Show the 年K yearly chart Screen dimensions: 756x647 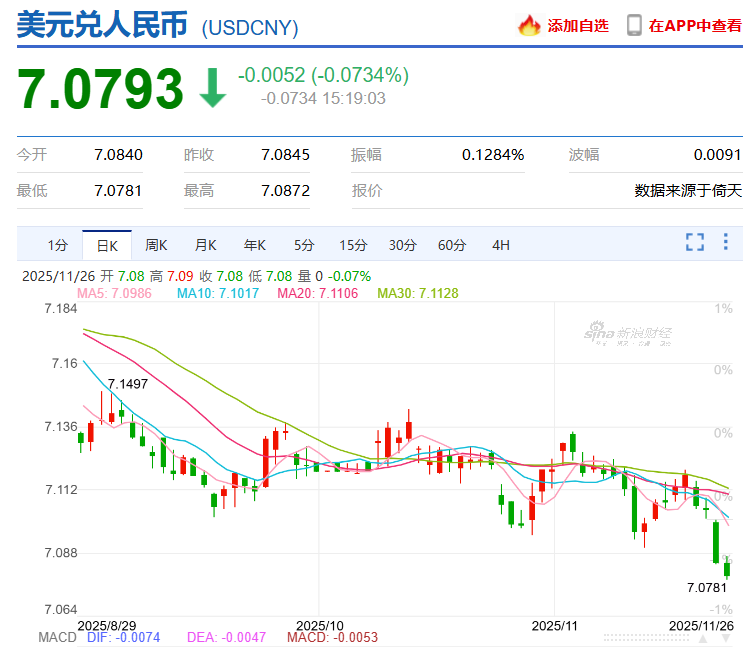pyautogui.click(x=255, y=245)
